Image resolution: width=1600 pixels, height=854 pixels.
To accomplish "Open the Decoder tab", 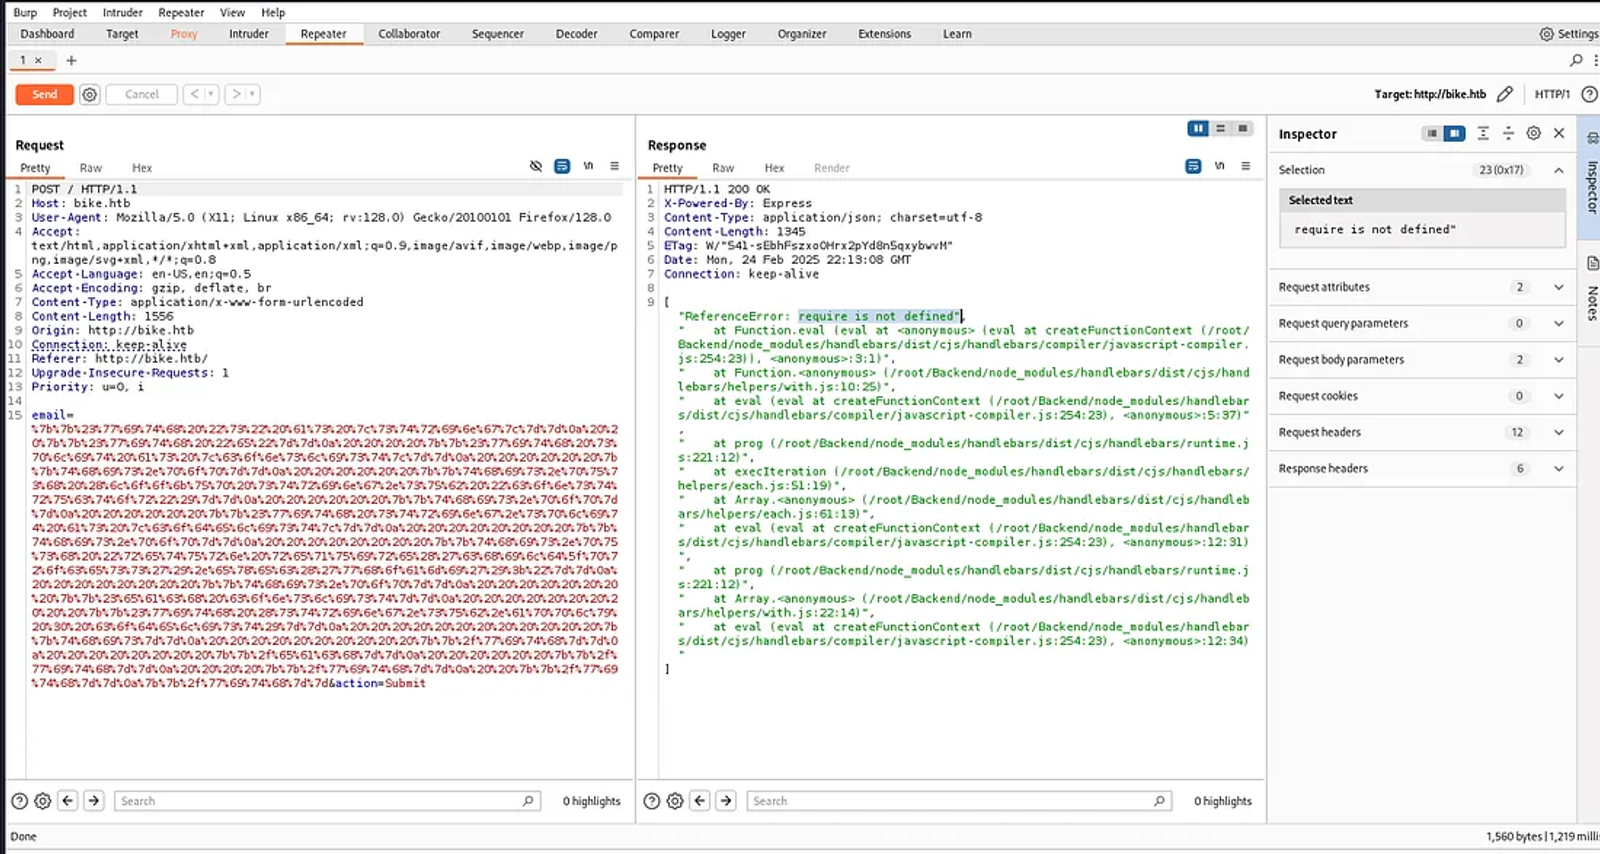I will [x=576, y=34].
